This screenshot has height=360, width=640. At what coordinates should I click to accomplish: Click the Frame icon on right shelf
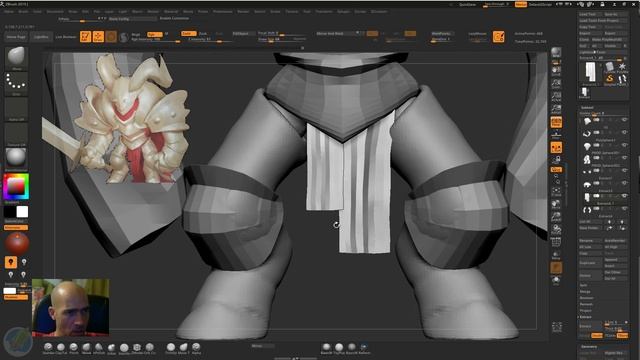(556, 192)
